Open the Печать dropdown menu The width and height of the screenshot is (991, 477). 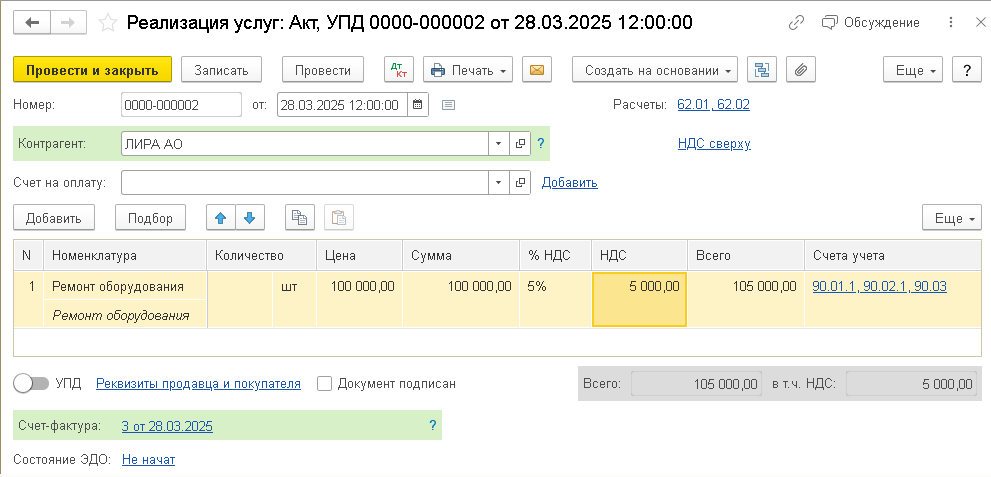468,70
